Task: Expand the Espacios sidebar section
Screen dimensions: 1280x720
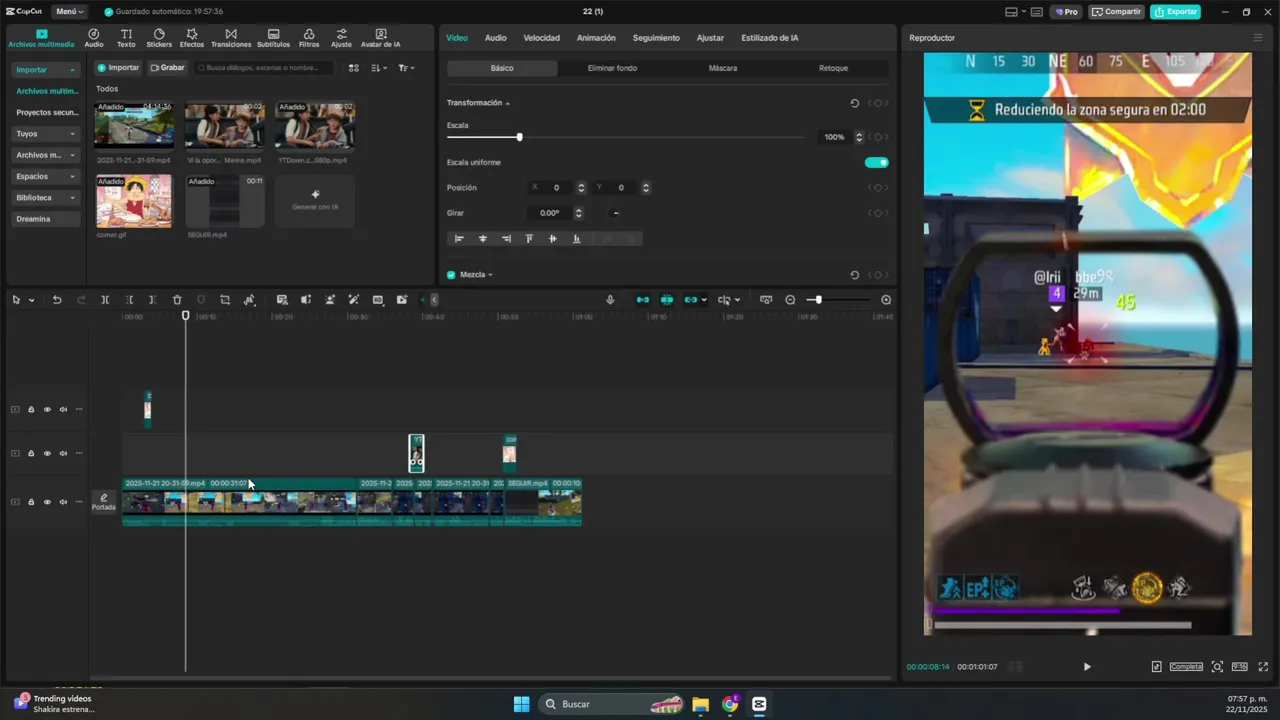Action: click(46, 176)
